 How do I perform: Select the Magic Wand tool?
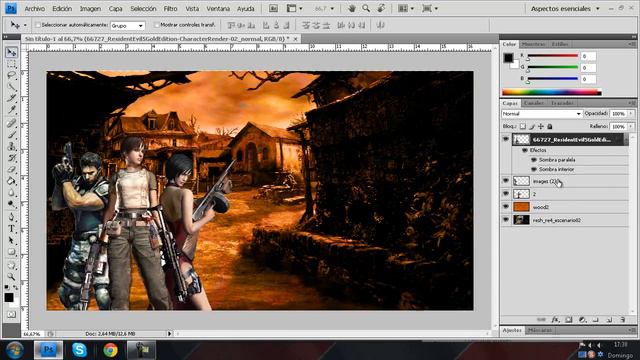point(11,87)
